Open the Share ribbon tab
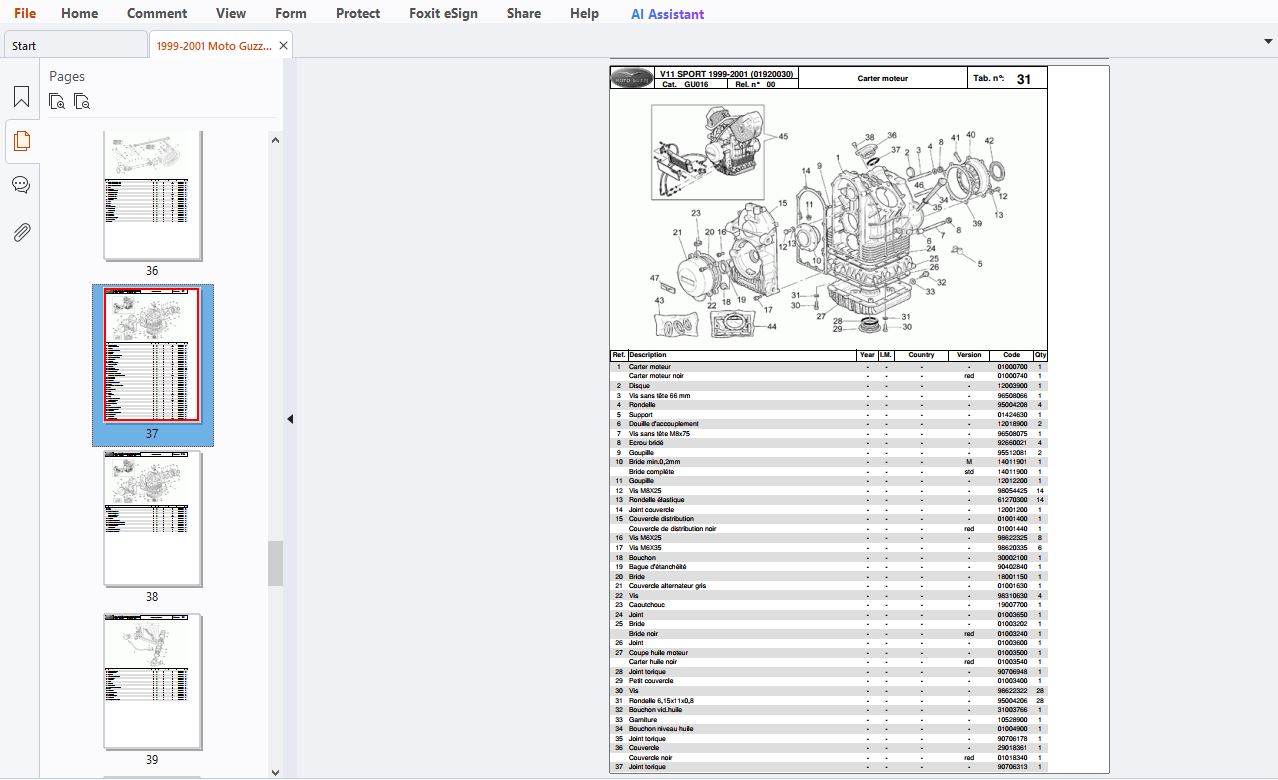 [x=524, y=13]
